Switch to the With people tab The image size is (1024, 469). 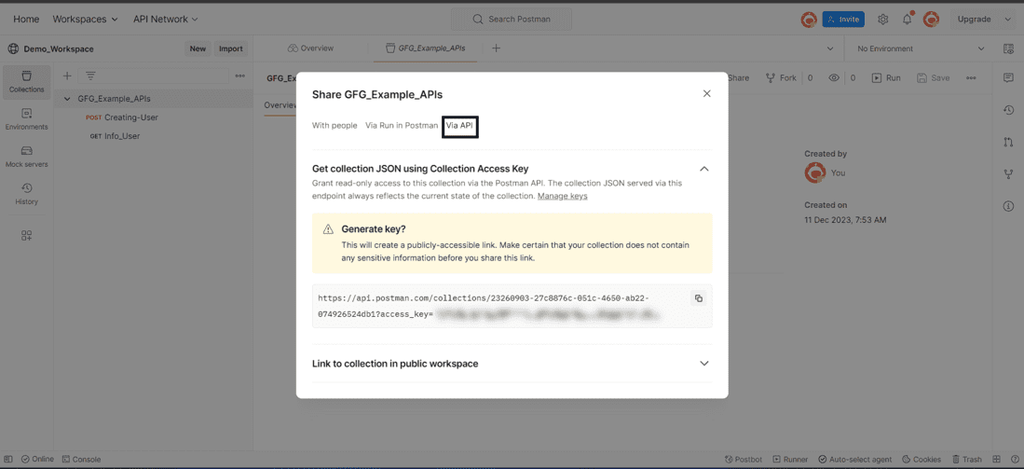334,125
